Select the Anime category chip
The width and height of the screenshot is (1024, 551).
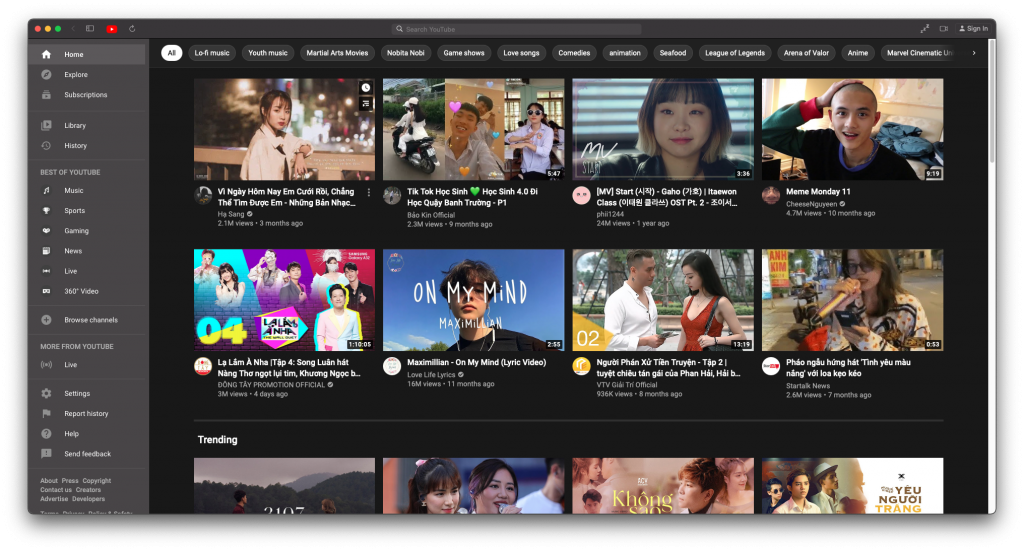coord(857,53)
